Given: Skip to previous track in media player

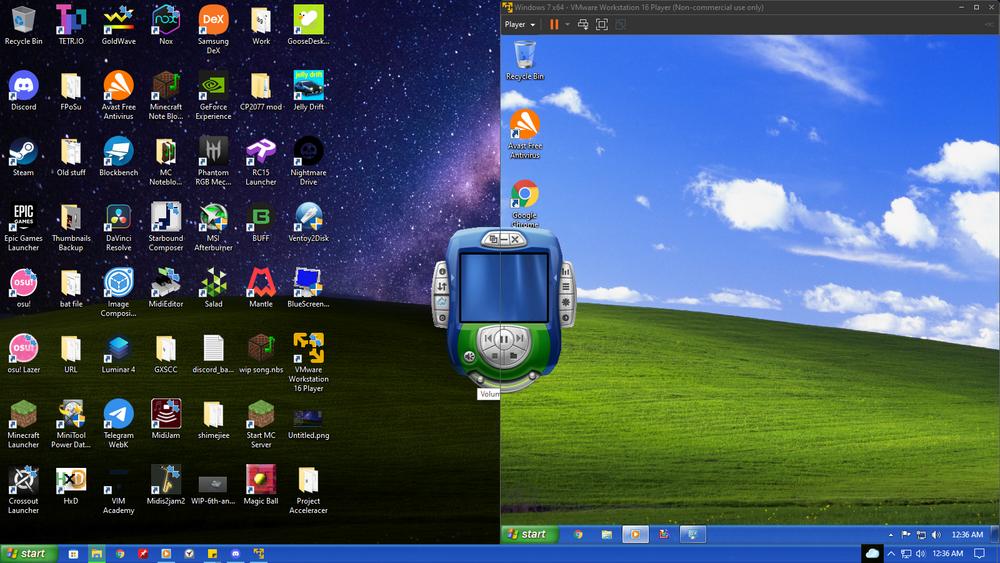Looking at the screenshot, I should [488, 339].
